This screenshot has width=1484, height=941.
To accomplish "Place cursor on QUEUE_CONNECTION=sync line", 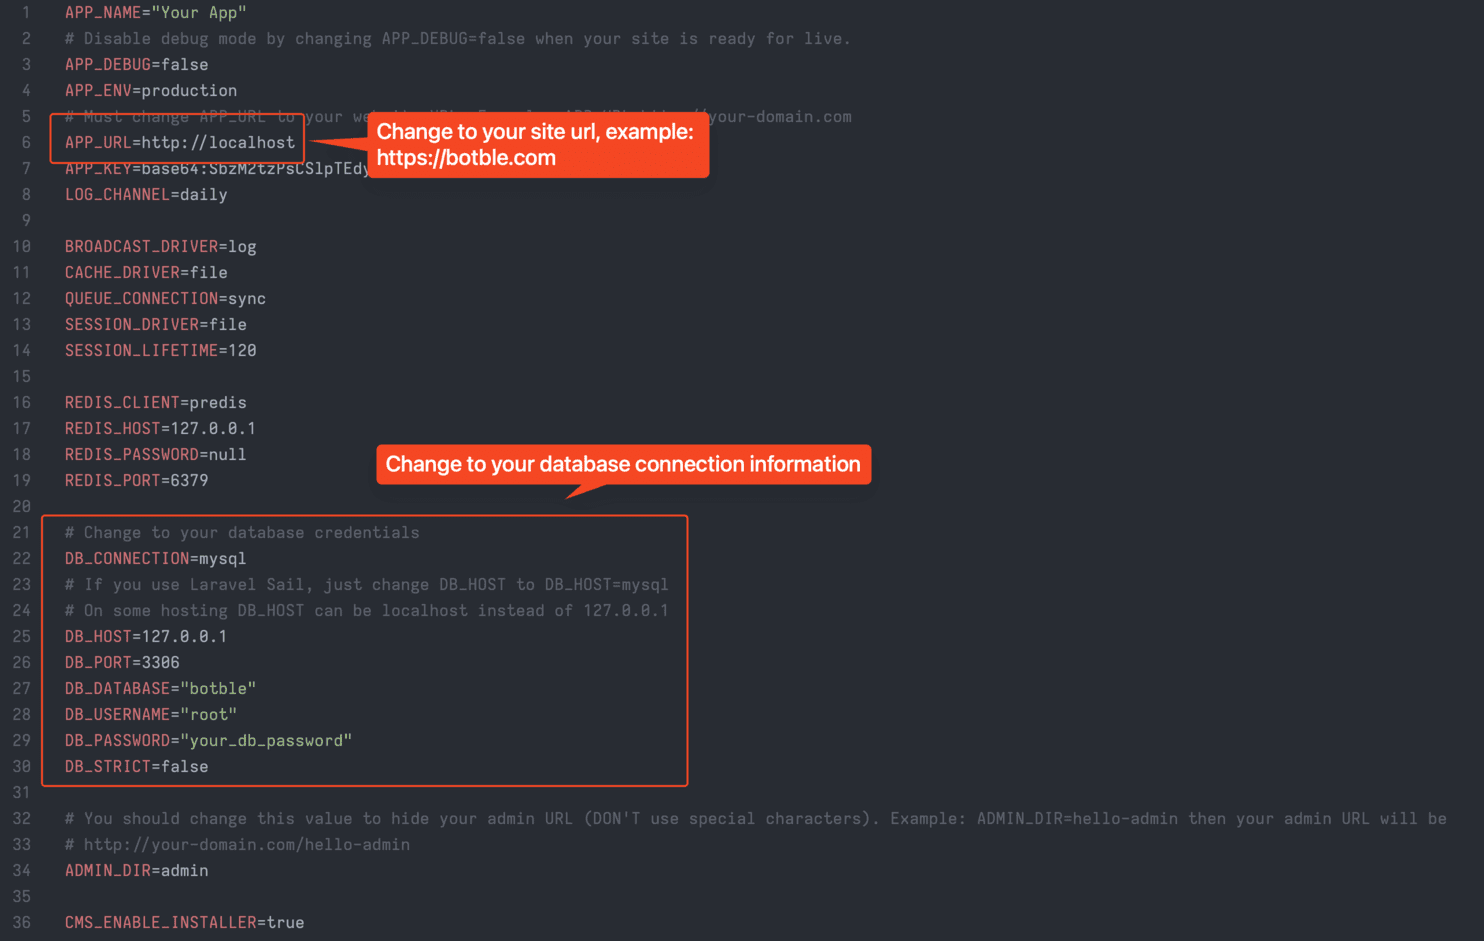I will tap(165, 299).
